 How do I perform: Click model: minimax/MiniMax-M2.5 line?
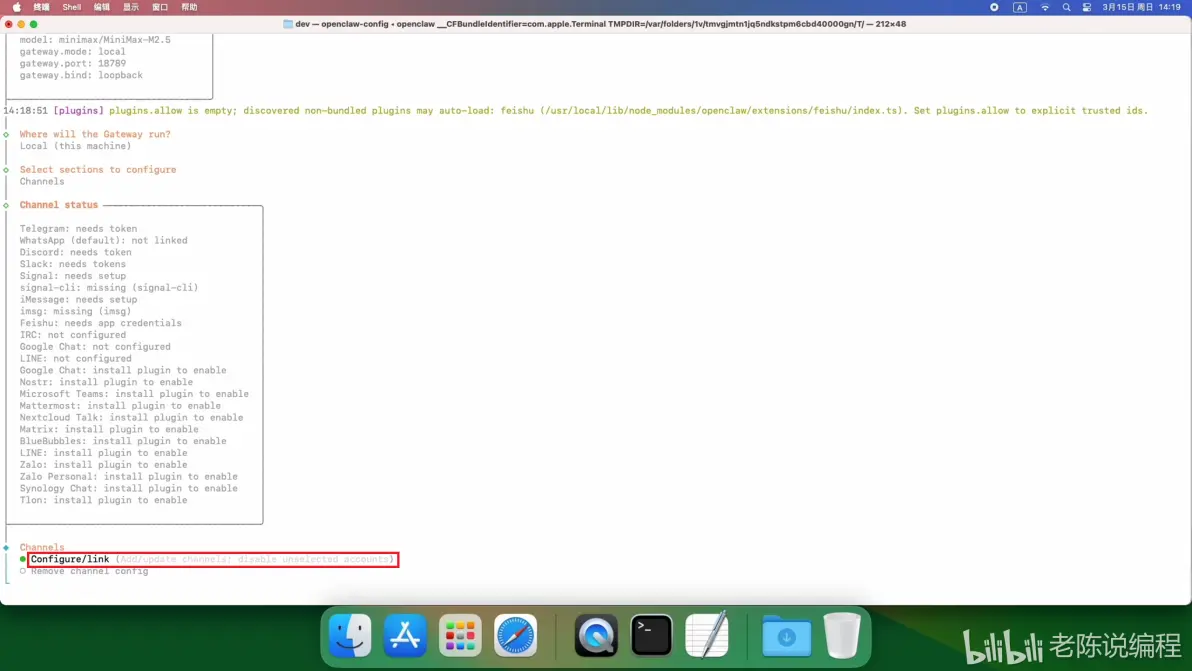click(x=95, y=40)
